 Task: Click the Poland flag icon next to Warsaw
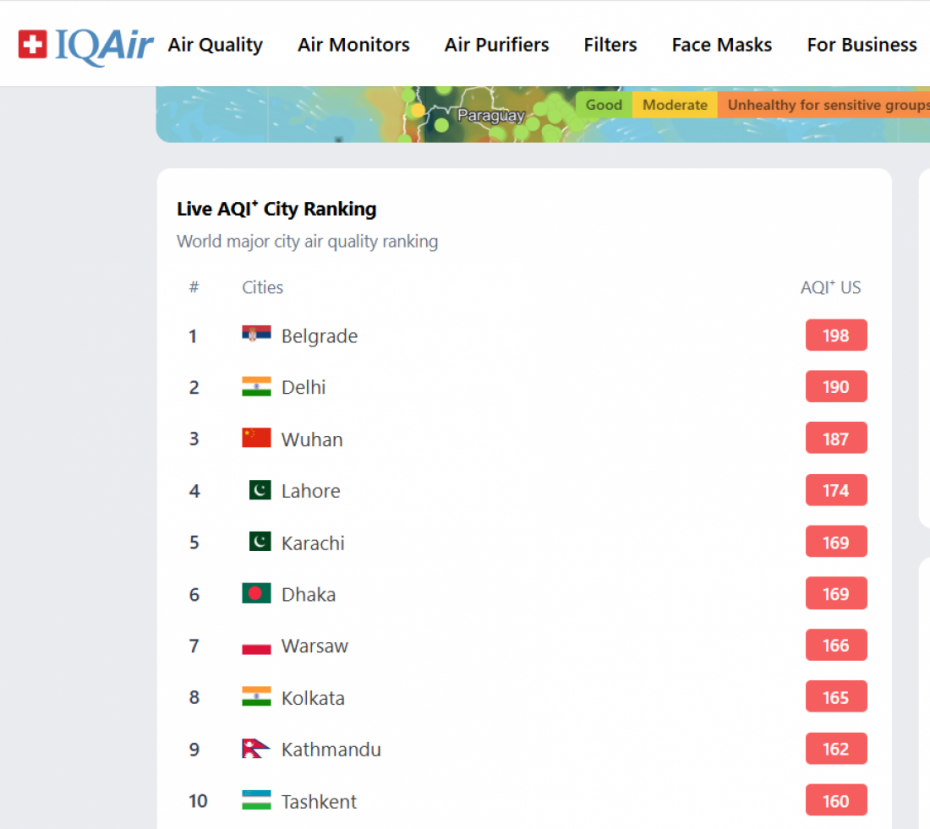[x=256, y=645]
